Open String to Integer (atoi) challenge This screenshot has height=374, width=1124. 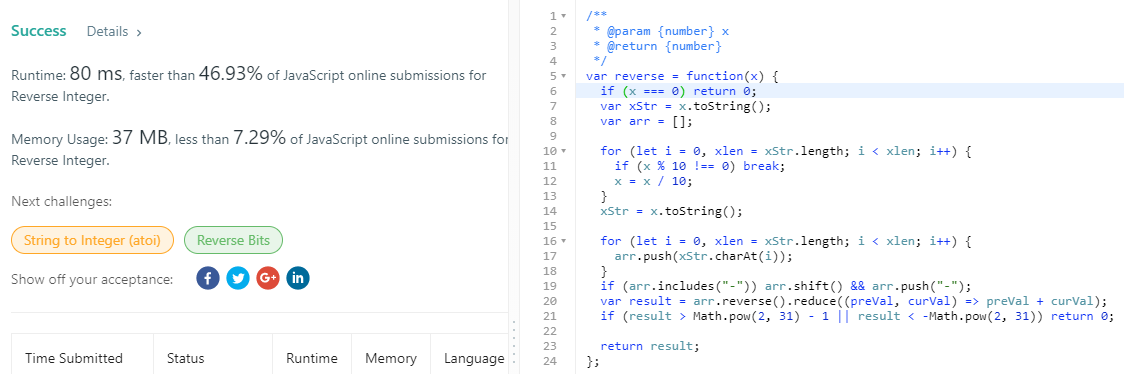[x=92, y=240]
